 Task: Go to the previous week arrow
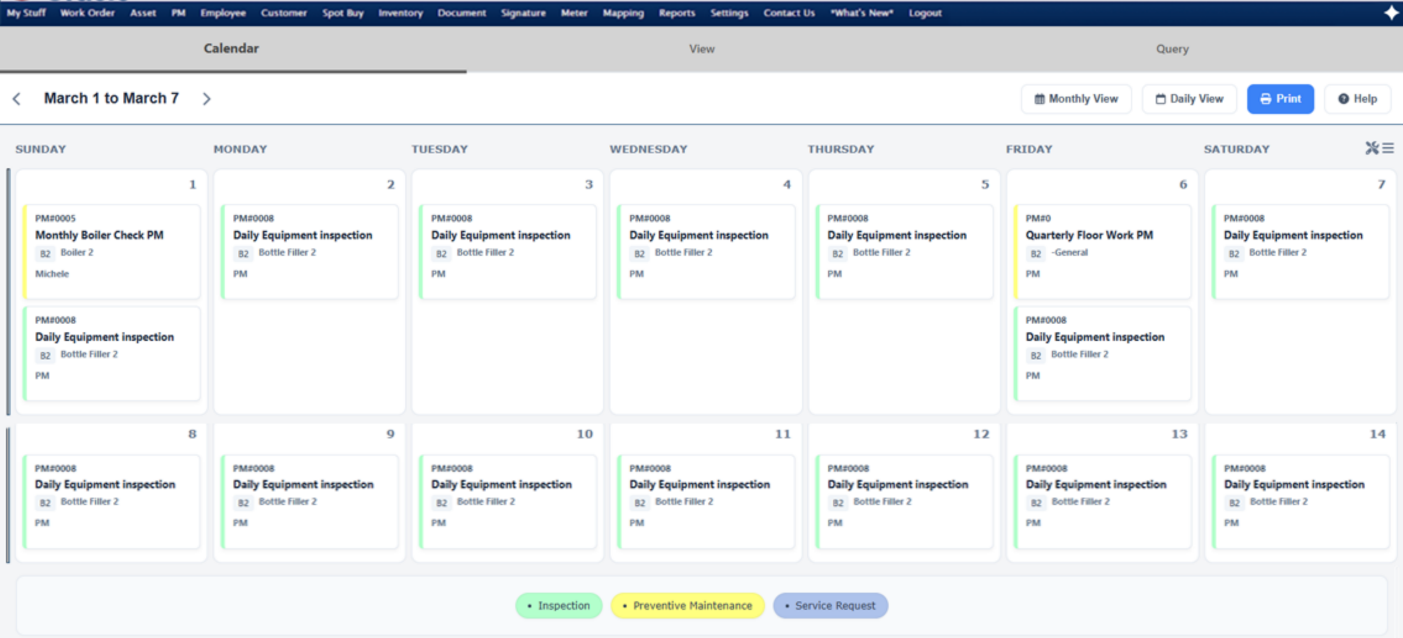tap(17, 99)
